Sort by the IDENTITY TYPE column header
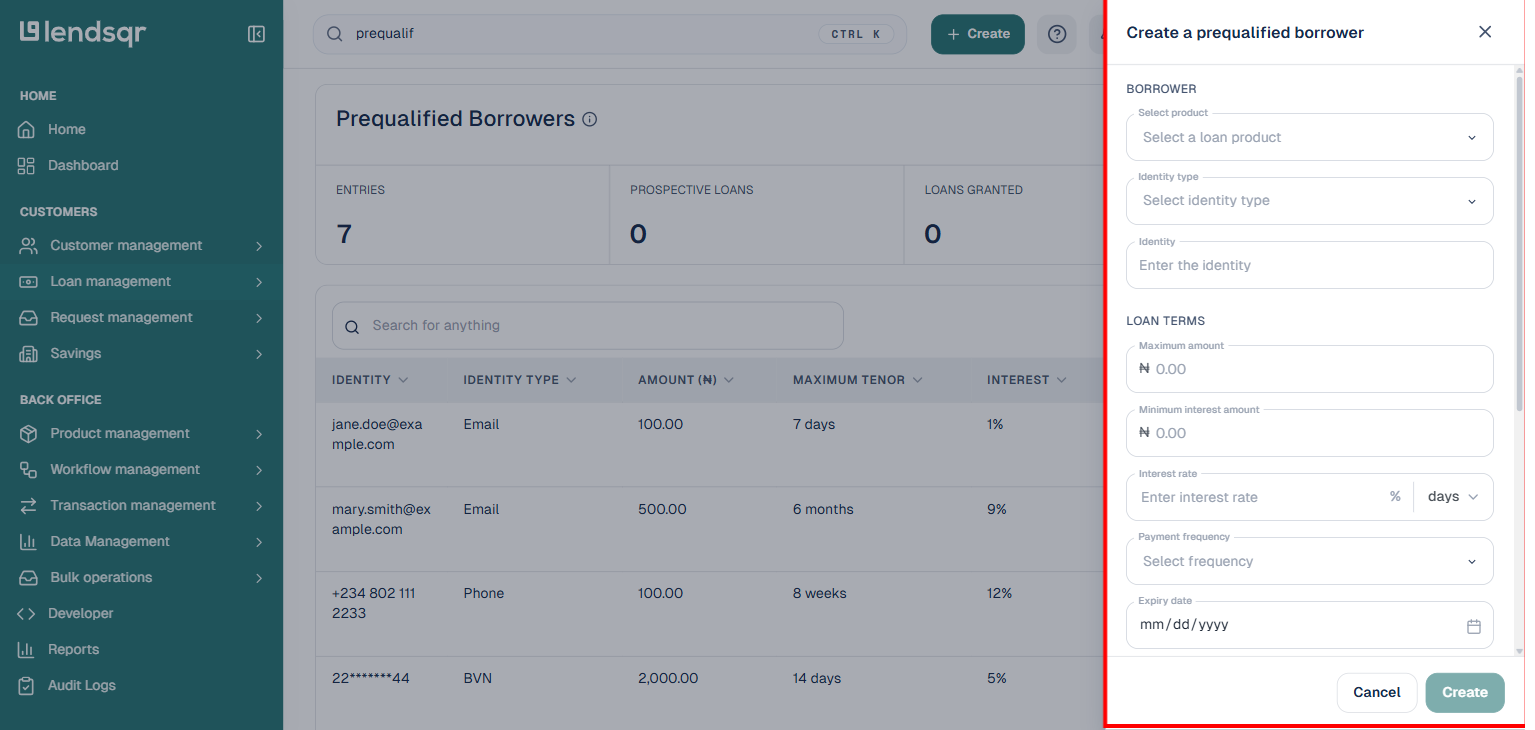1535x730 pixels. (520, 380)
